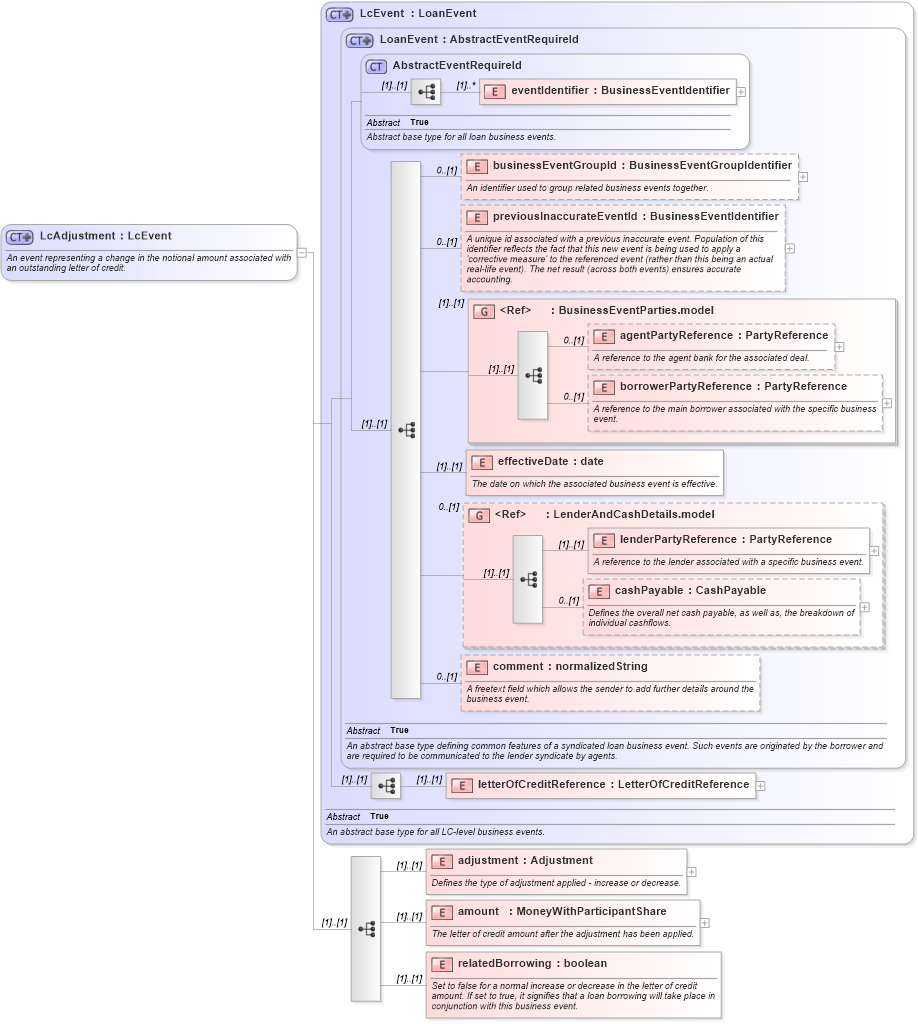Expand businessEventGroupId with its plus box
The width and height of the screenshot is (918, 1024).
pyautogui.click(x=801, y=177)
